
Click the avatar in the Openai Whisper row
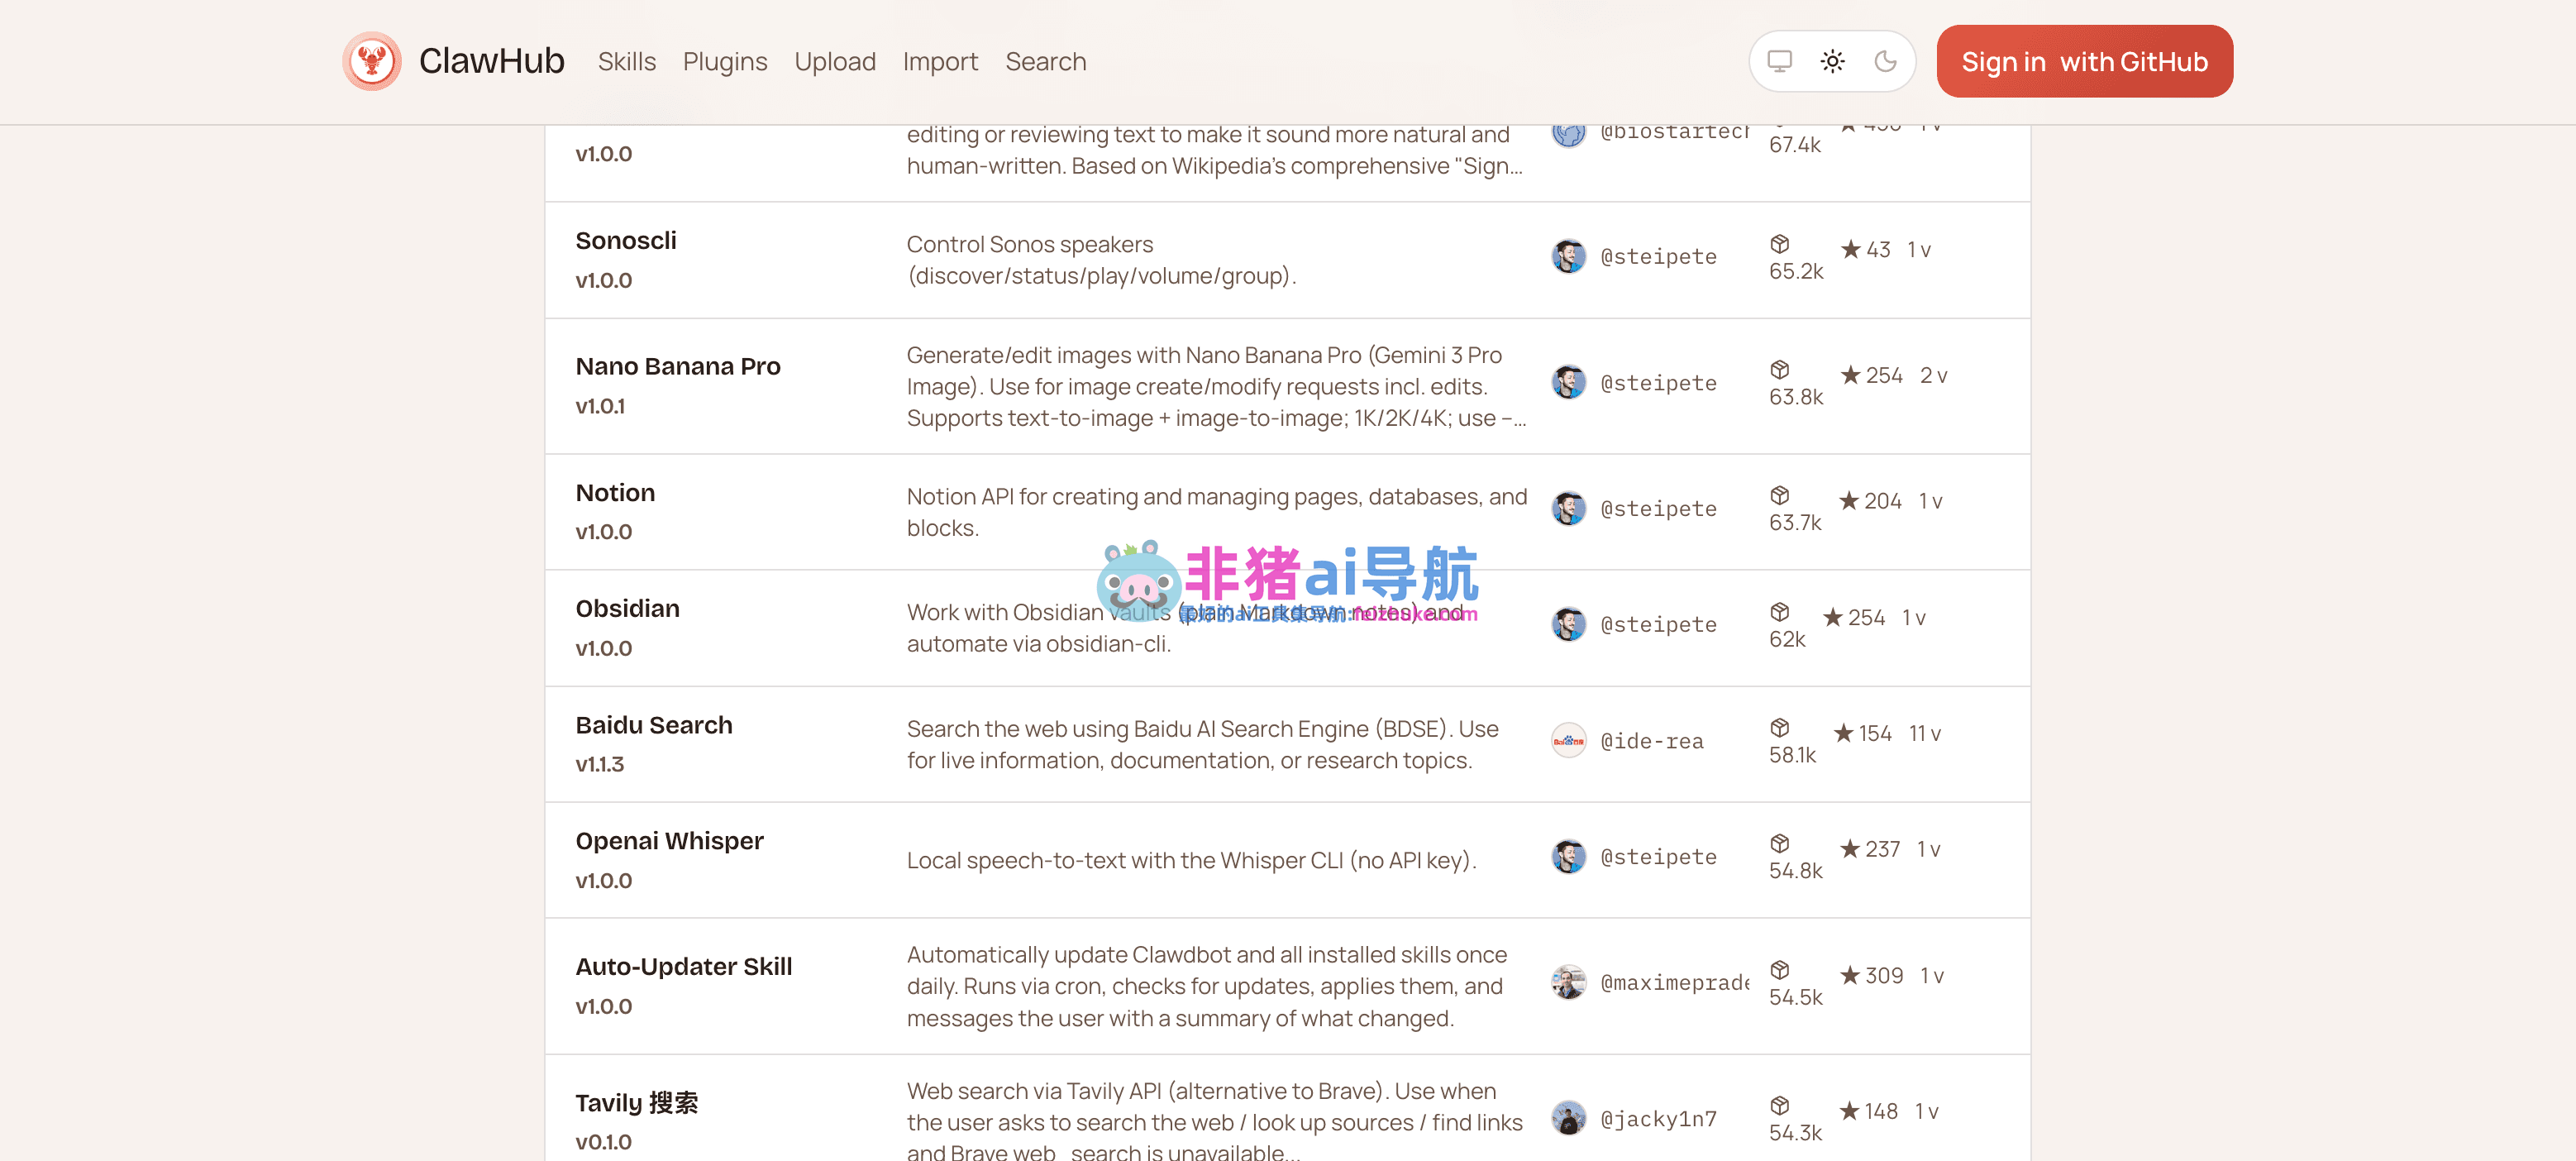coord(1568,856)
